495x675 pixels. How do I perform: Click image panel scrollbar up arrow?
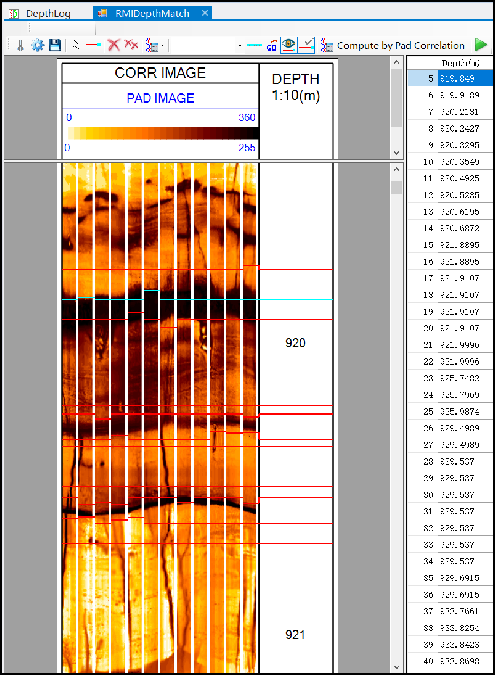pyautogui.click(x=396, y=169)
